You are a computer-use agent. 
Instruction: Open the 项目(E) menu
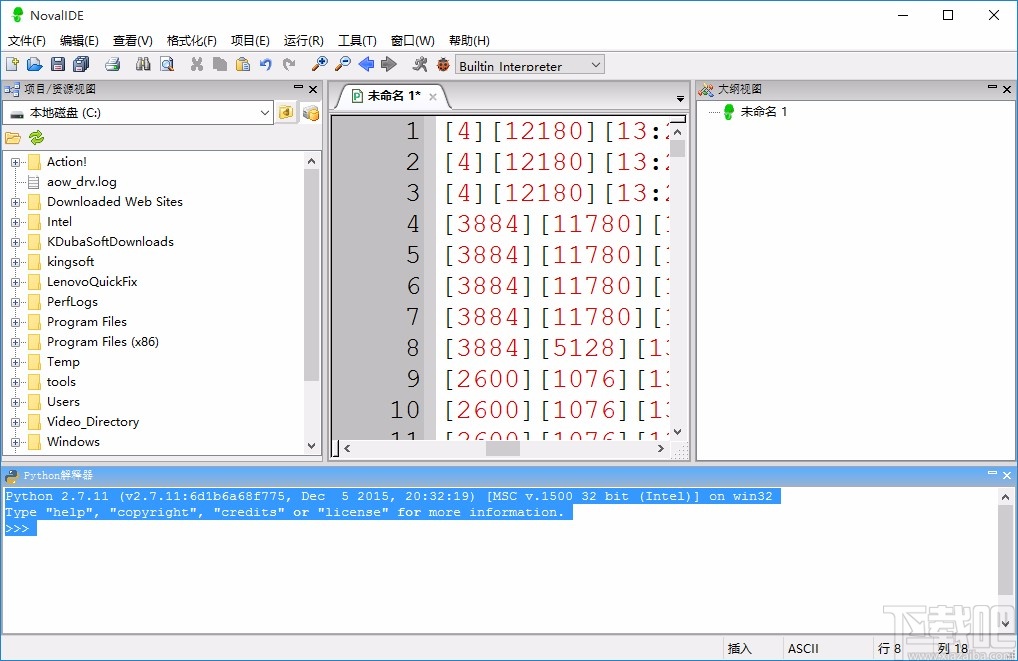pyautogui.click(x=250, y=41)
